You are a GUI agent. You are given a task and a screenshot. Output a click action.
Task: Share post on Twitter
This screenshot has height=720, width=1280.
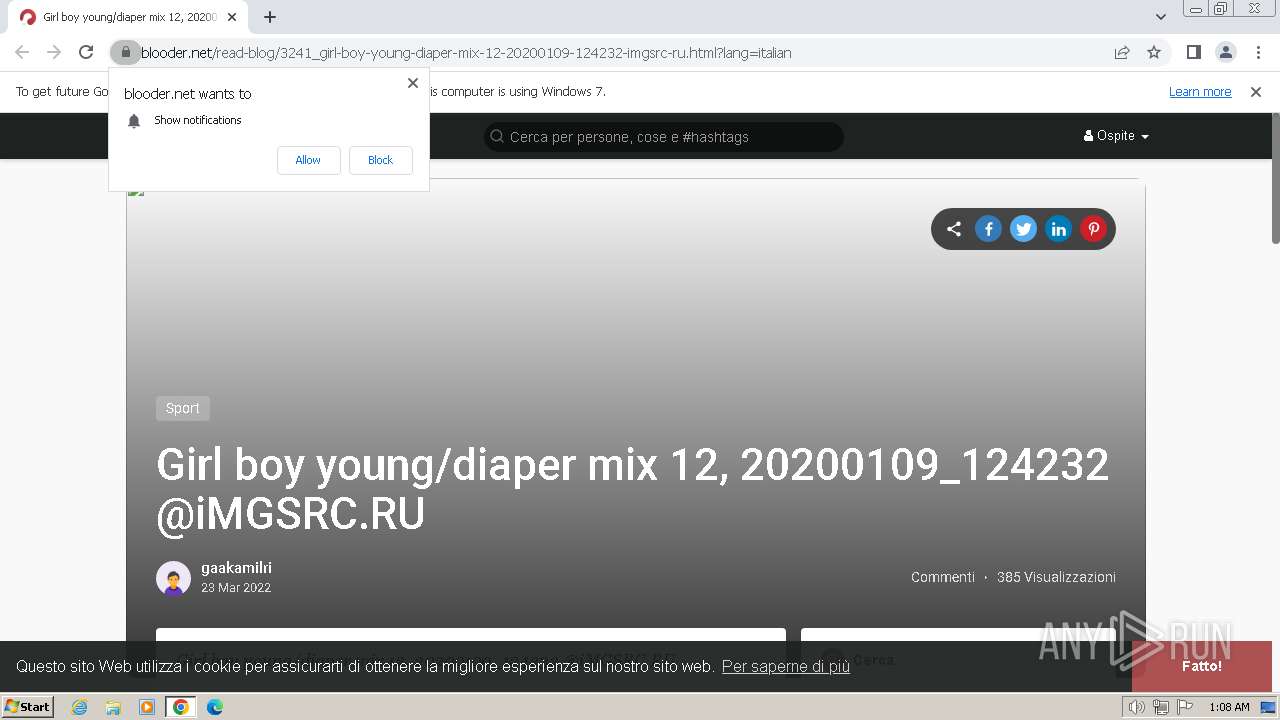1023,229
